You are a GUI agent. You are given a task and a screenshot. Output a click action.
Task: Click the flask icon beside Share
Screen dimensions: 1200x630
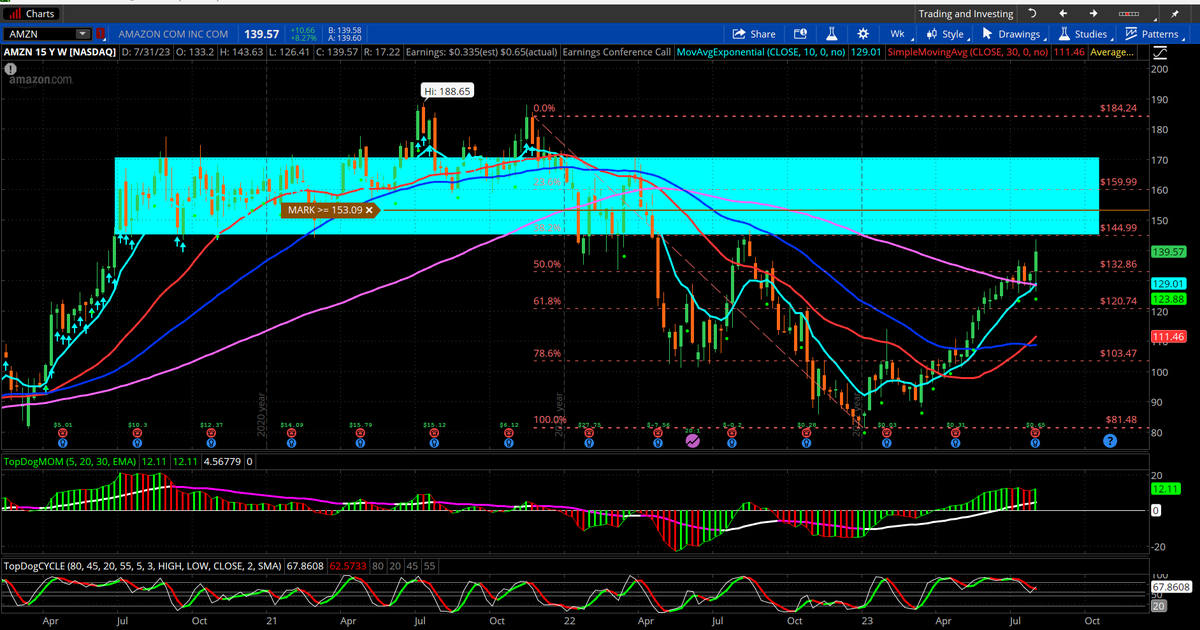click(x=832, y=34)
